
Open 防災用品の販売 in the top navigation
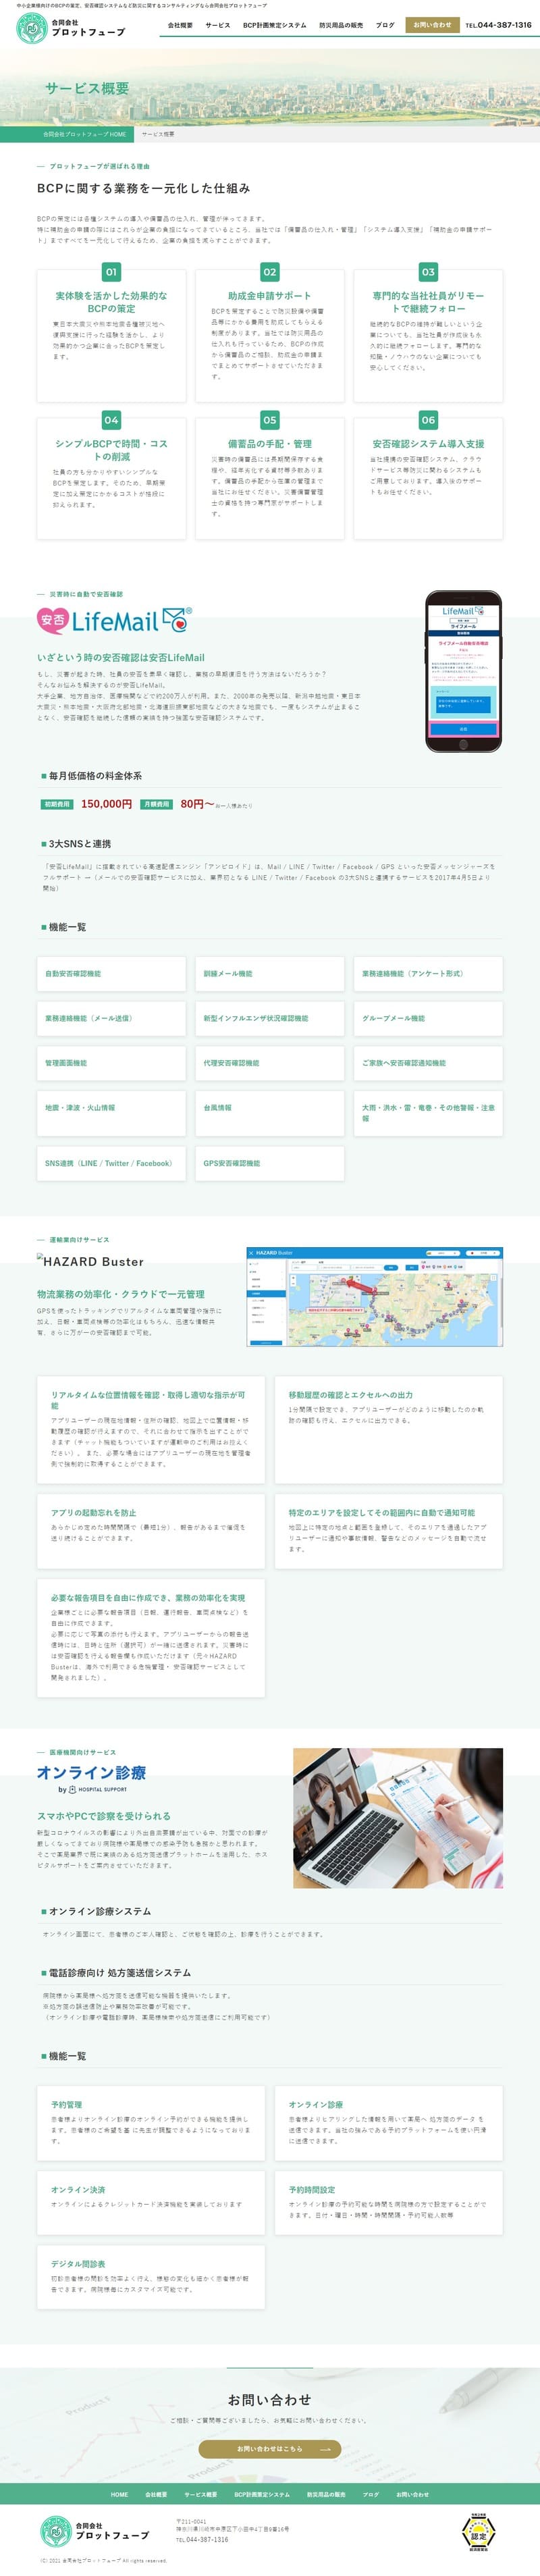pyautogui.click(x=341, y=25)
